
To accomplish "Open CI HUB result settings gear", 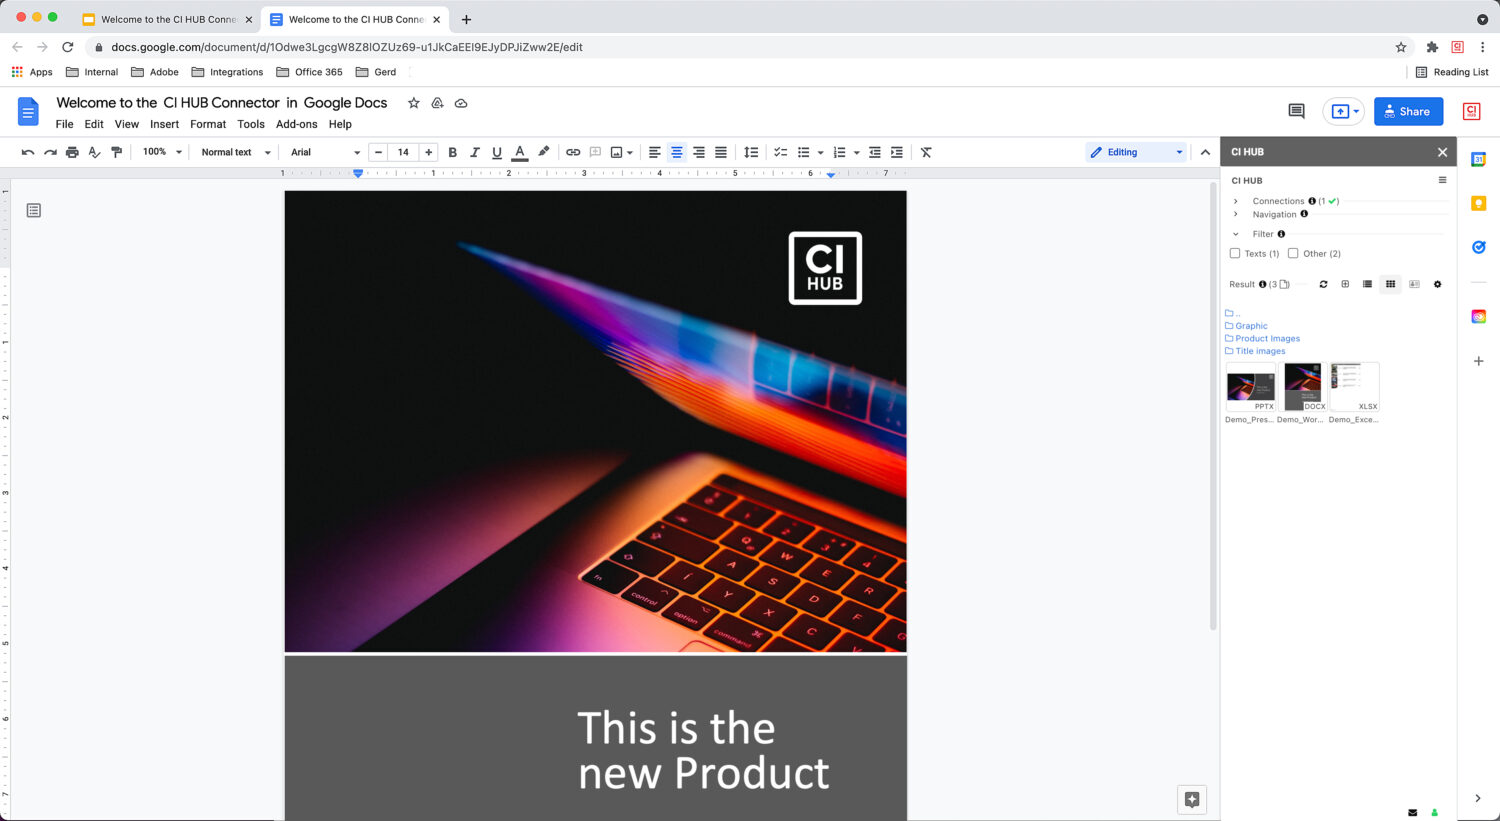I will 1438,284.
